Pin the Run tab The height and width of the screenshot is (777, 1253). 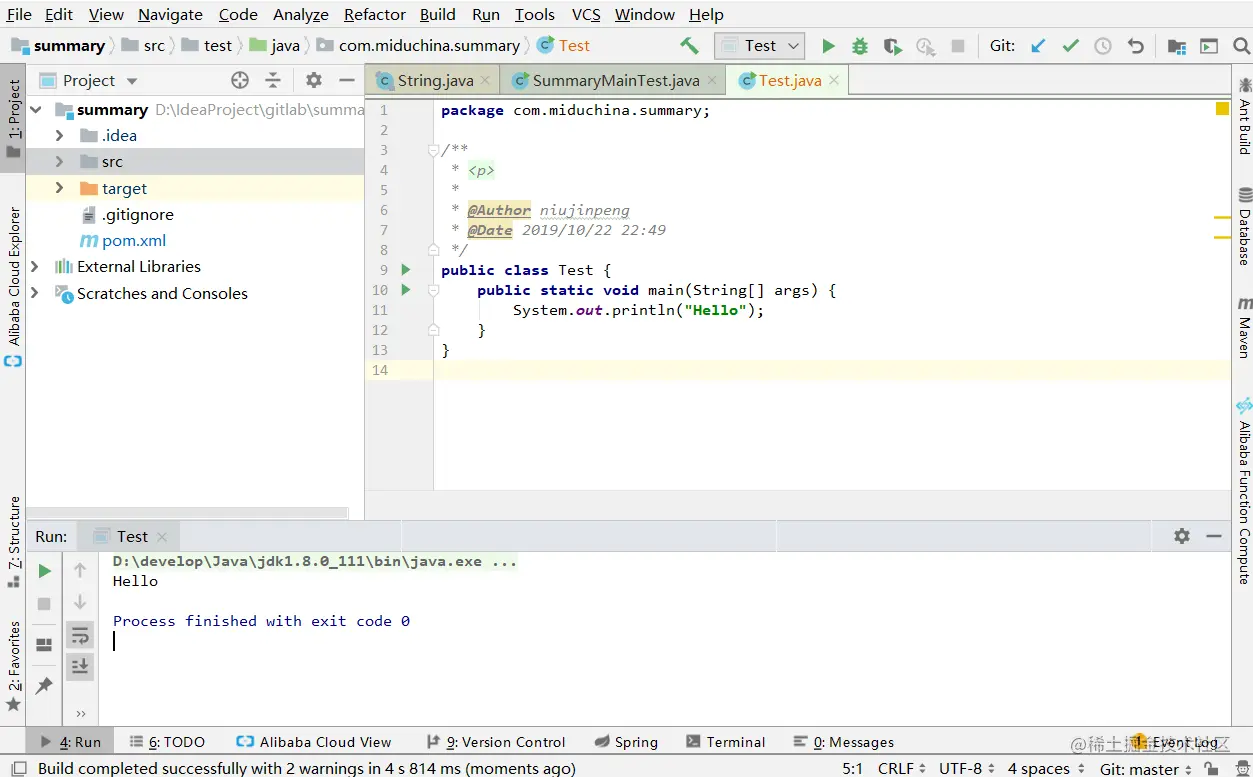[44, 686]
